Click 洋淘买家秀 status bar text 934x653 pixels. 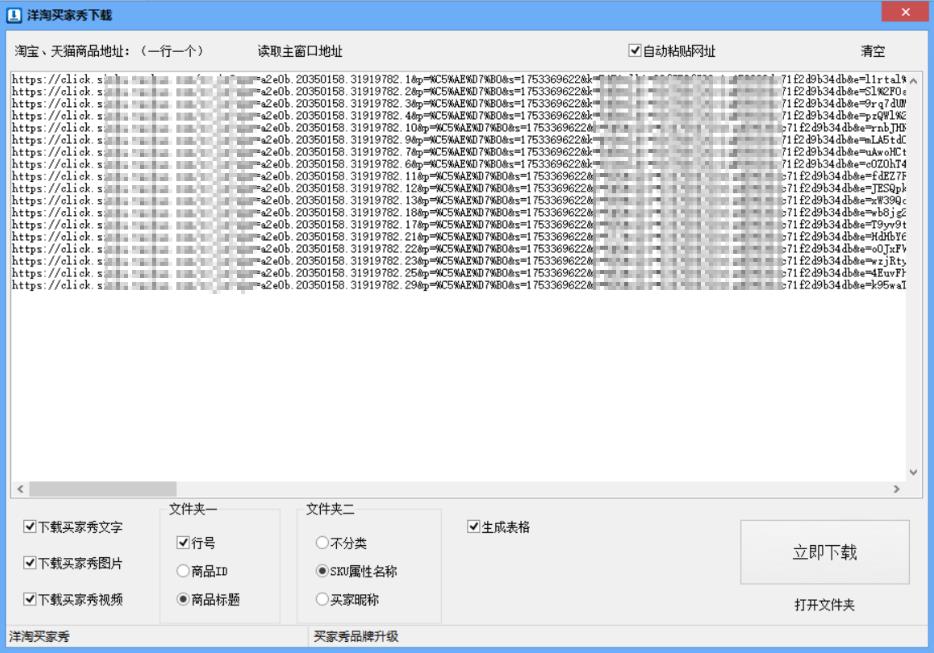[39, 637]
